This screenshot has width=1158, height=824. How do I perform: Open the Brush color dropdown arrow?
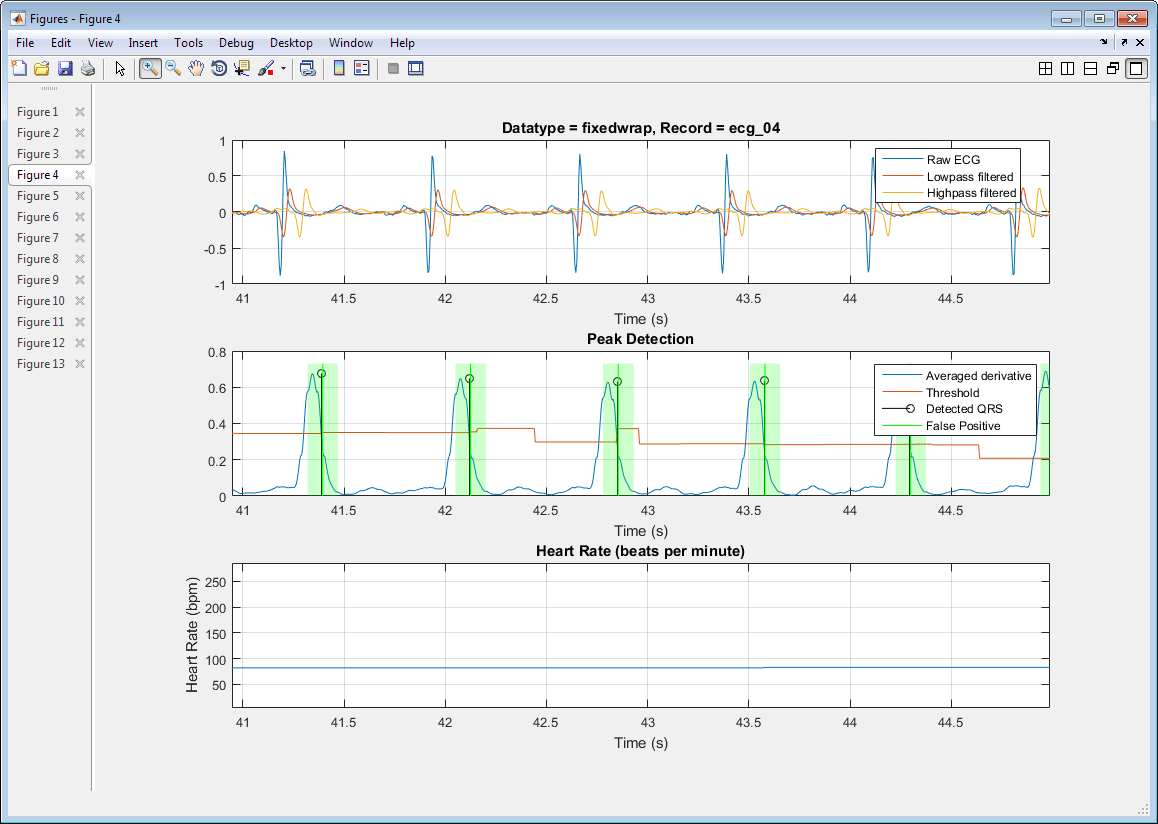tap(283, 69)
